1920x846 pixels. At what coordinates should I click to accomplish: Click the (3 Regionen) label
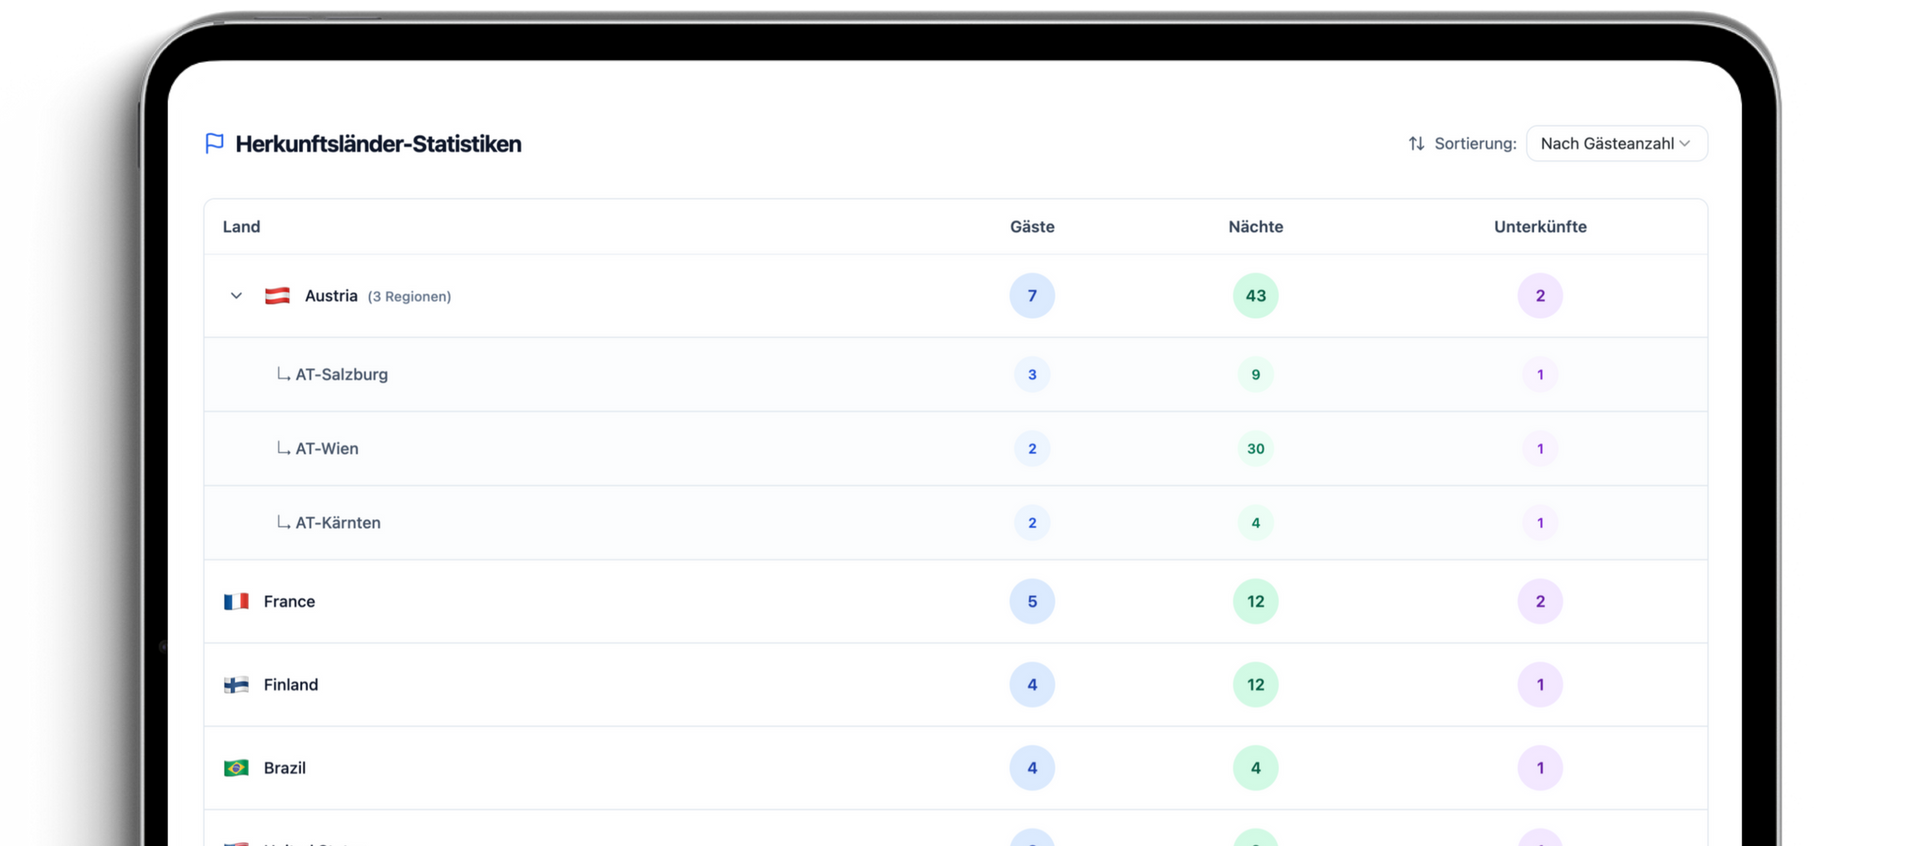409,296
